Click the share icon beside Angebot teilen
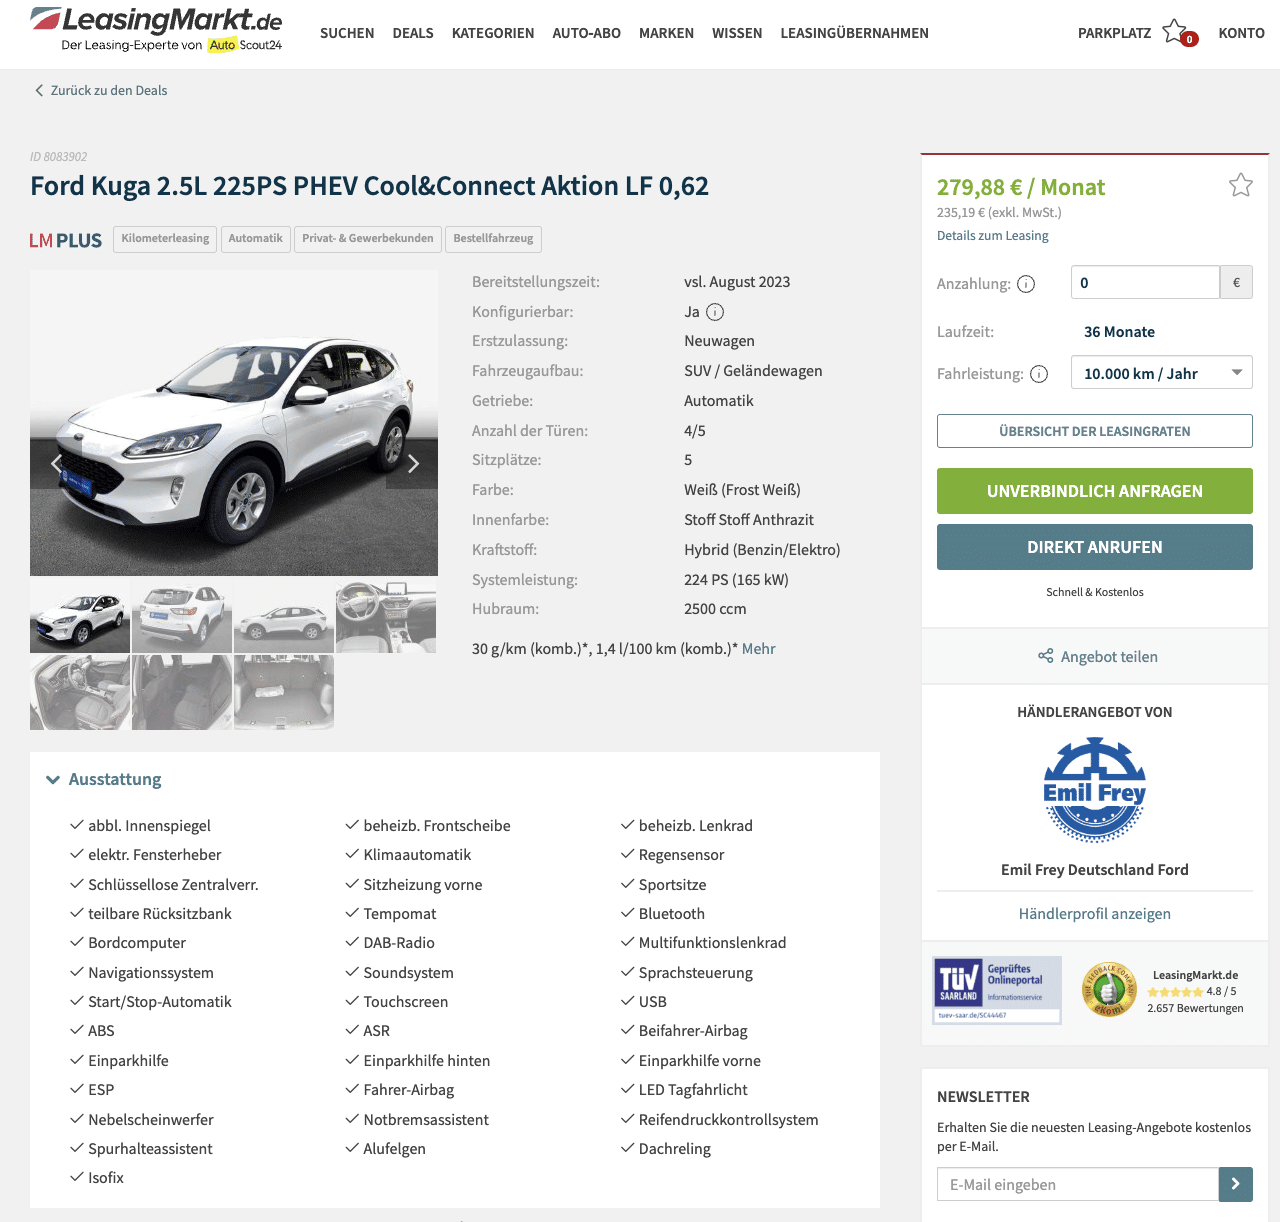Image resolution: width=1280 pixels, height=1222 pixels. [1045, 656]
